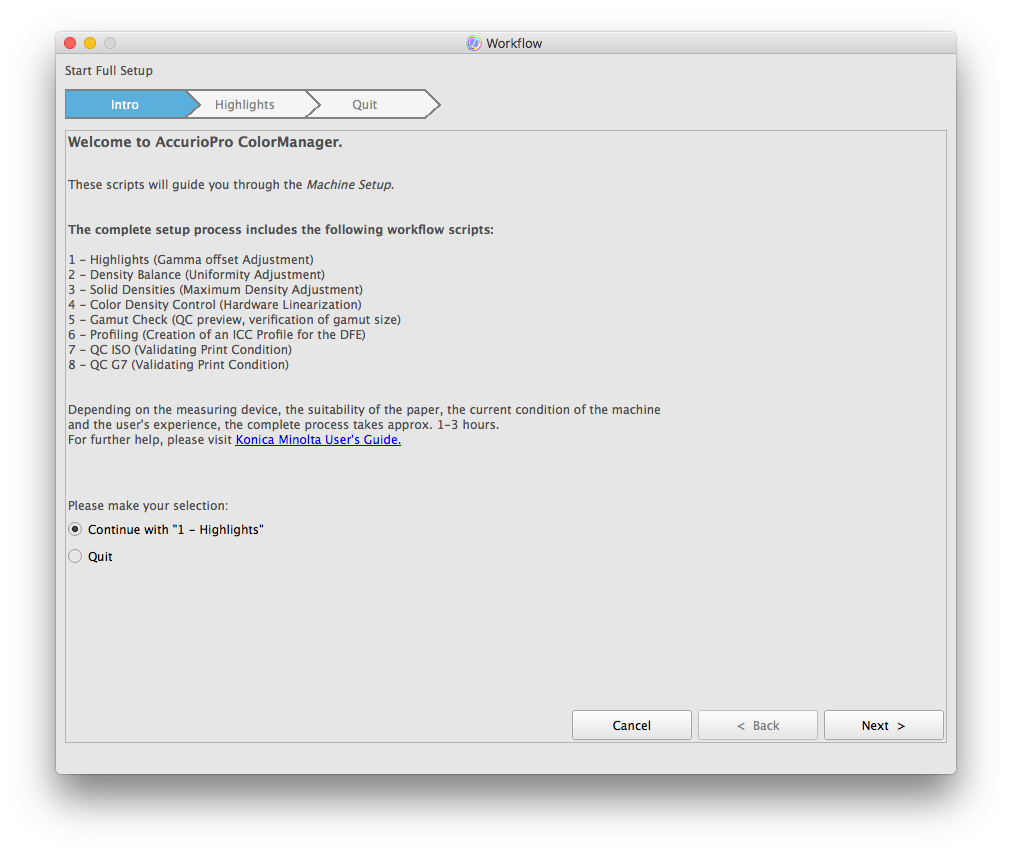Click the Profiling ICC Profile list entry
The width and height of the screenshot is (1012, 854).
pos(217,335)
